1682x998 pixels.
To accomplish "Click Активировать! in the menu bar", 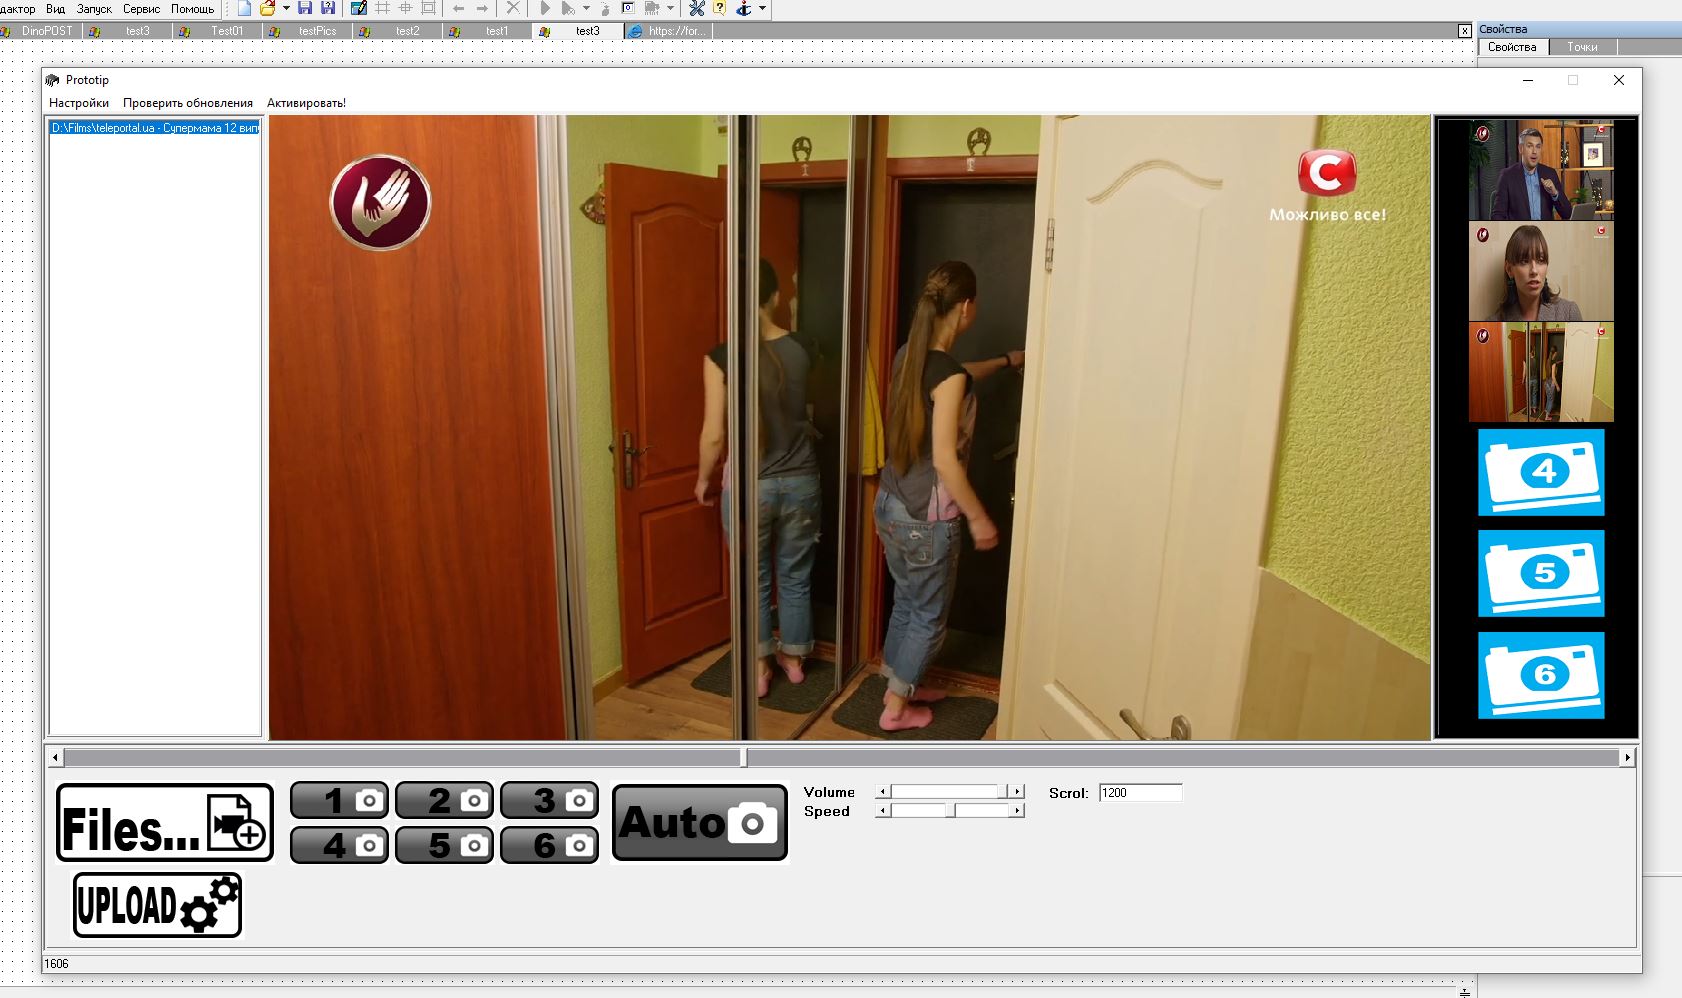I will pos(306,103).
